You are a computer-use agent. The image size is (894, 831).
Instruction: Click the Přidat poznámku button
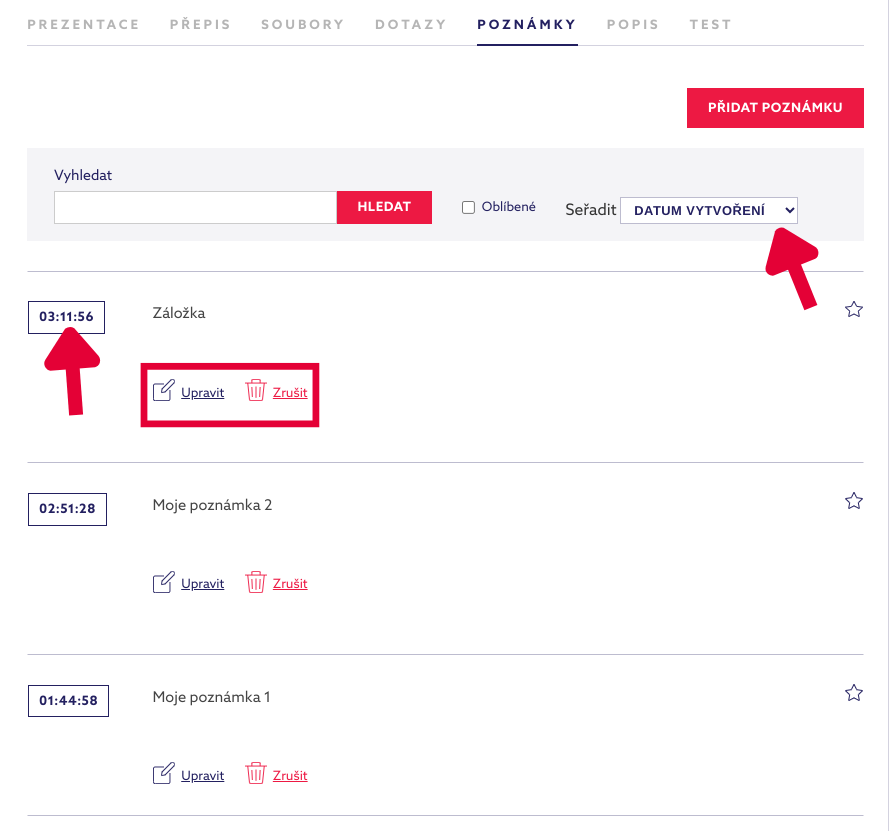(x=775, y=108)
